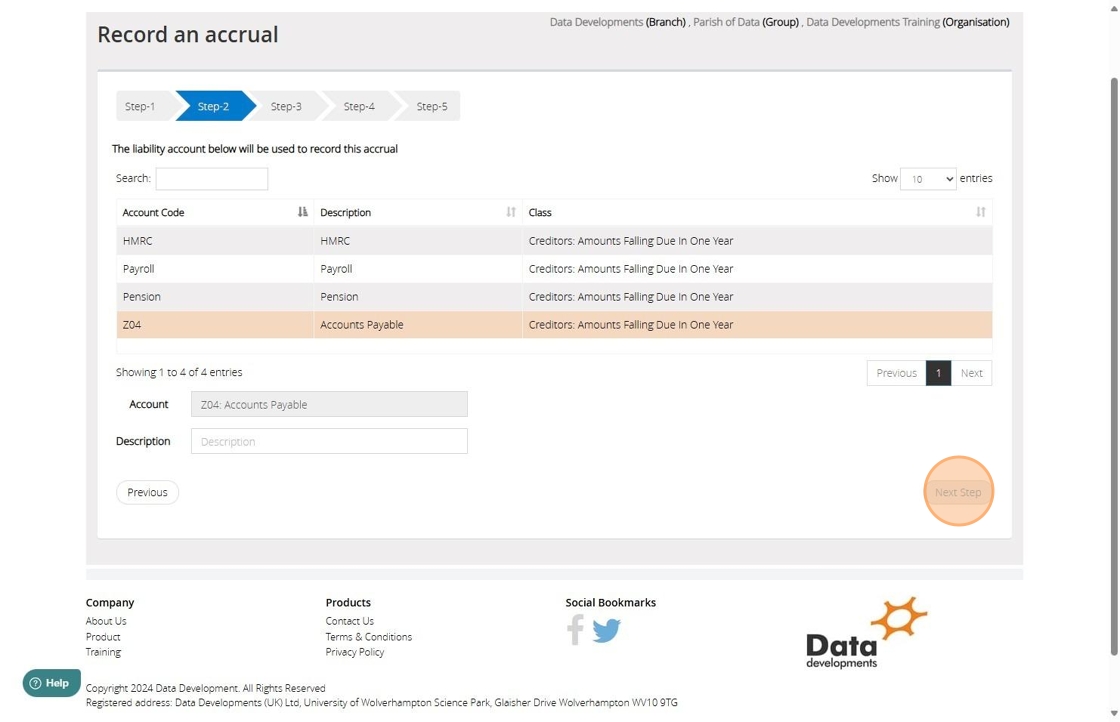Sort table by Description column icon
This screenshot has width=1120, height=722.
click(x=511, y=212)
